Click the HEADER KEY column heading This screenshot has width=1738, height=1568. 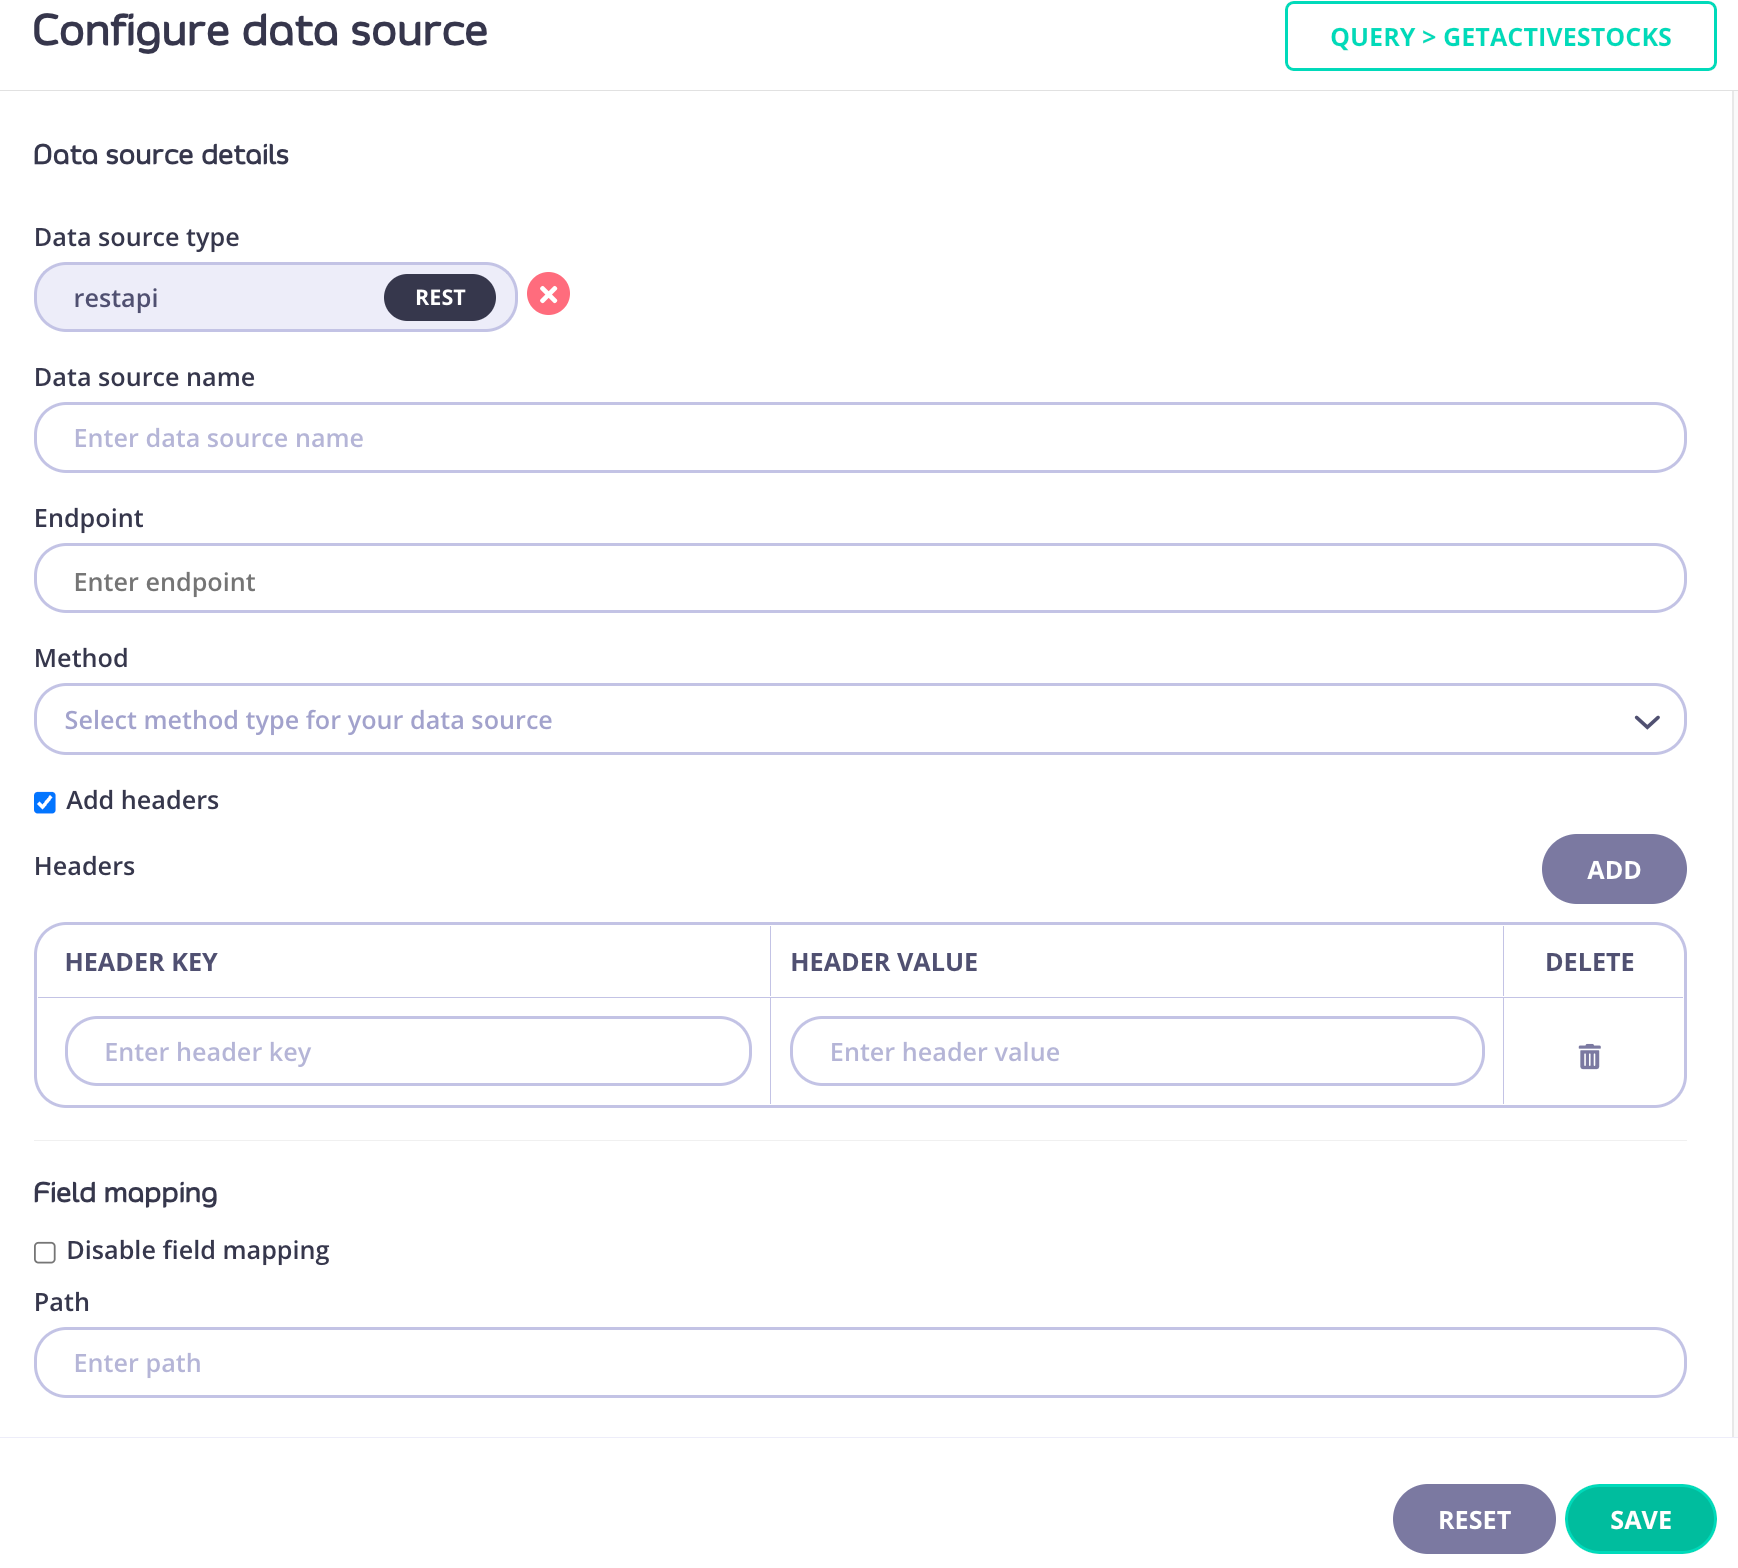pyautogui.click(x=141, y=962)
